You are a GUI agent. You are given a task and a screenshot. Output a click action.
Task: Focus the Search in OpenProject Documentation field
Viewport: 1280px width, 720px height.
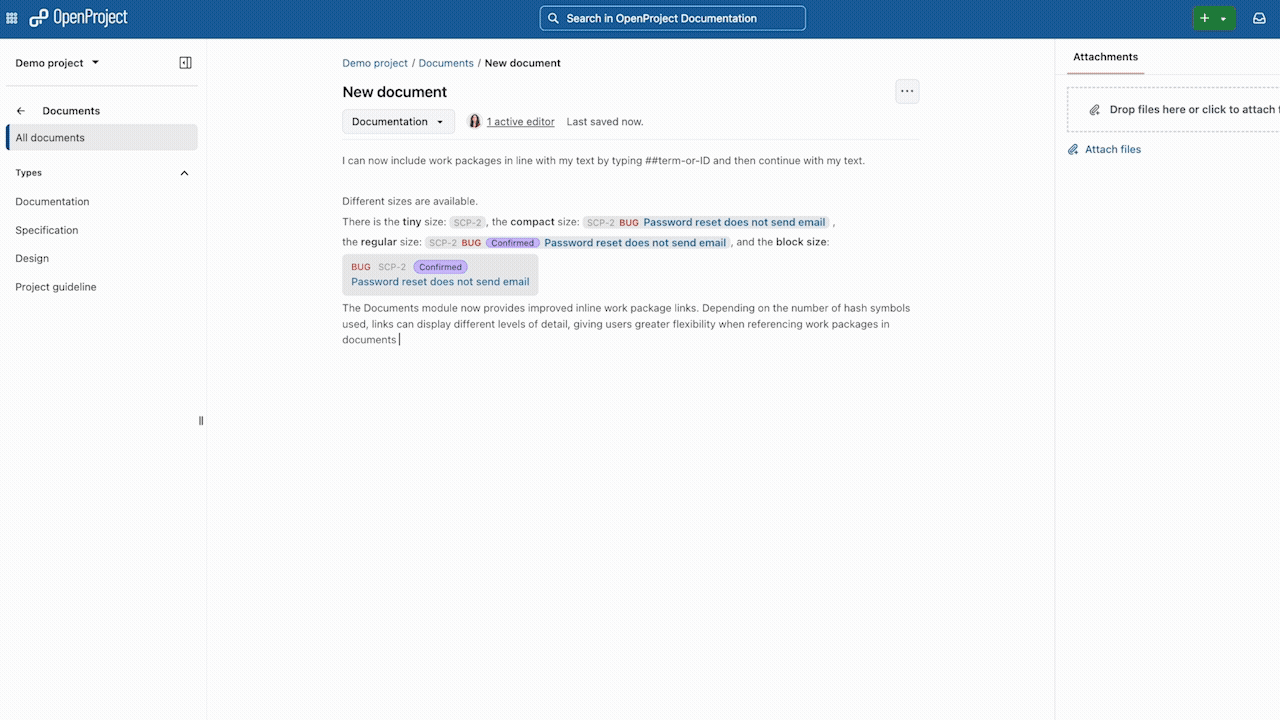[672, 18]
